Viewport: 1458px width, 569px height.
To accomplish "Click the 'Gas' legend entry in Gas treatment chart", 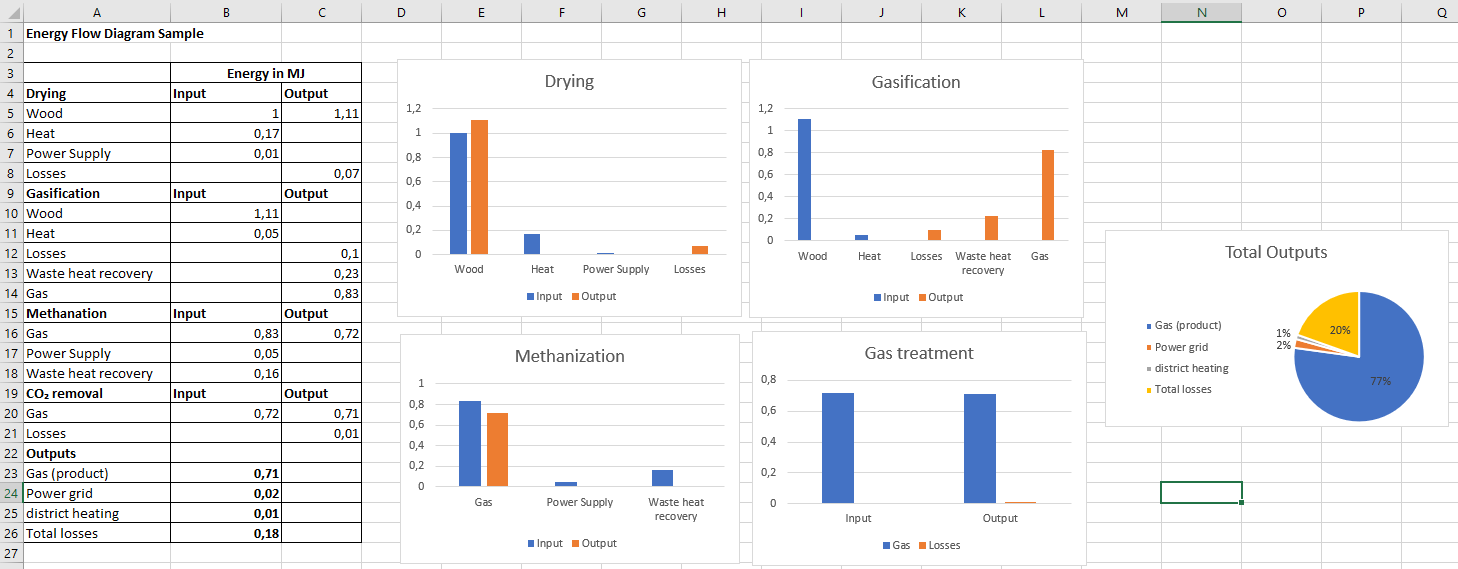I will (x=897, y=545).
